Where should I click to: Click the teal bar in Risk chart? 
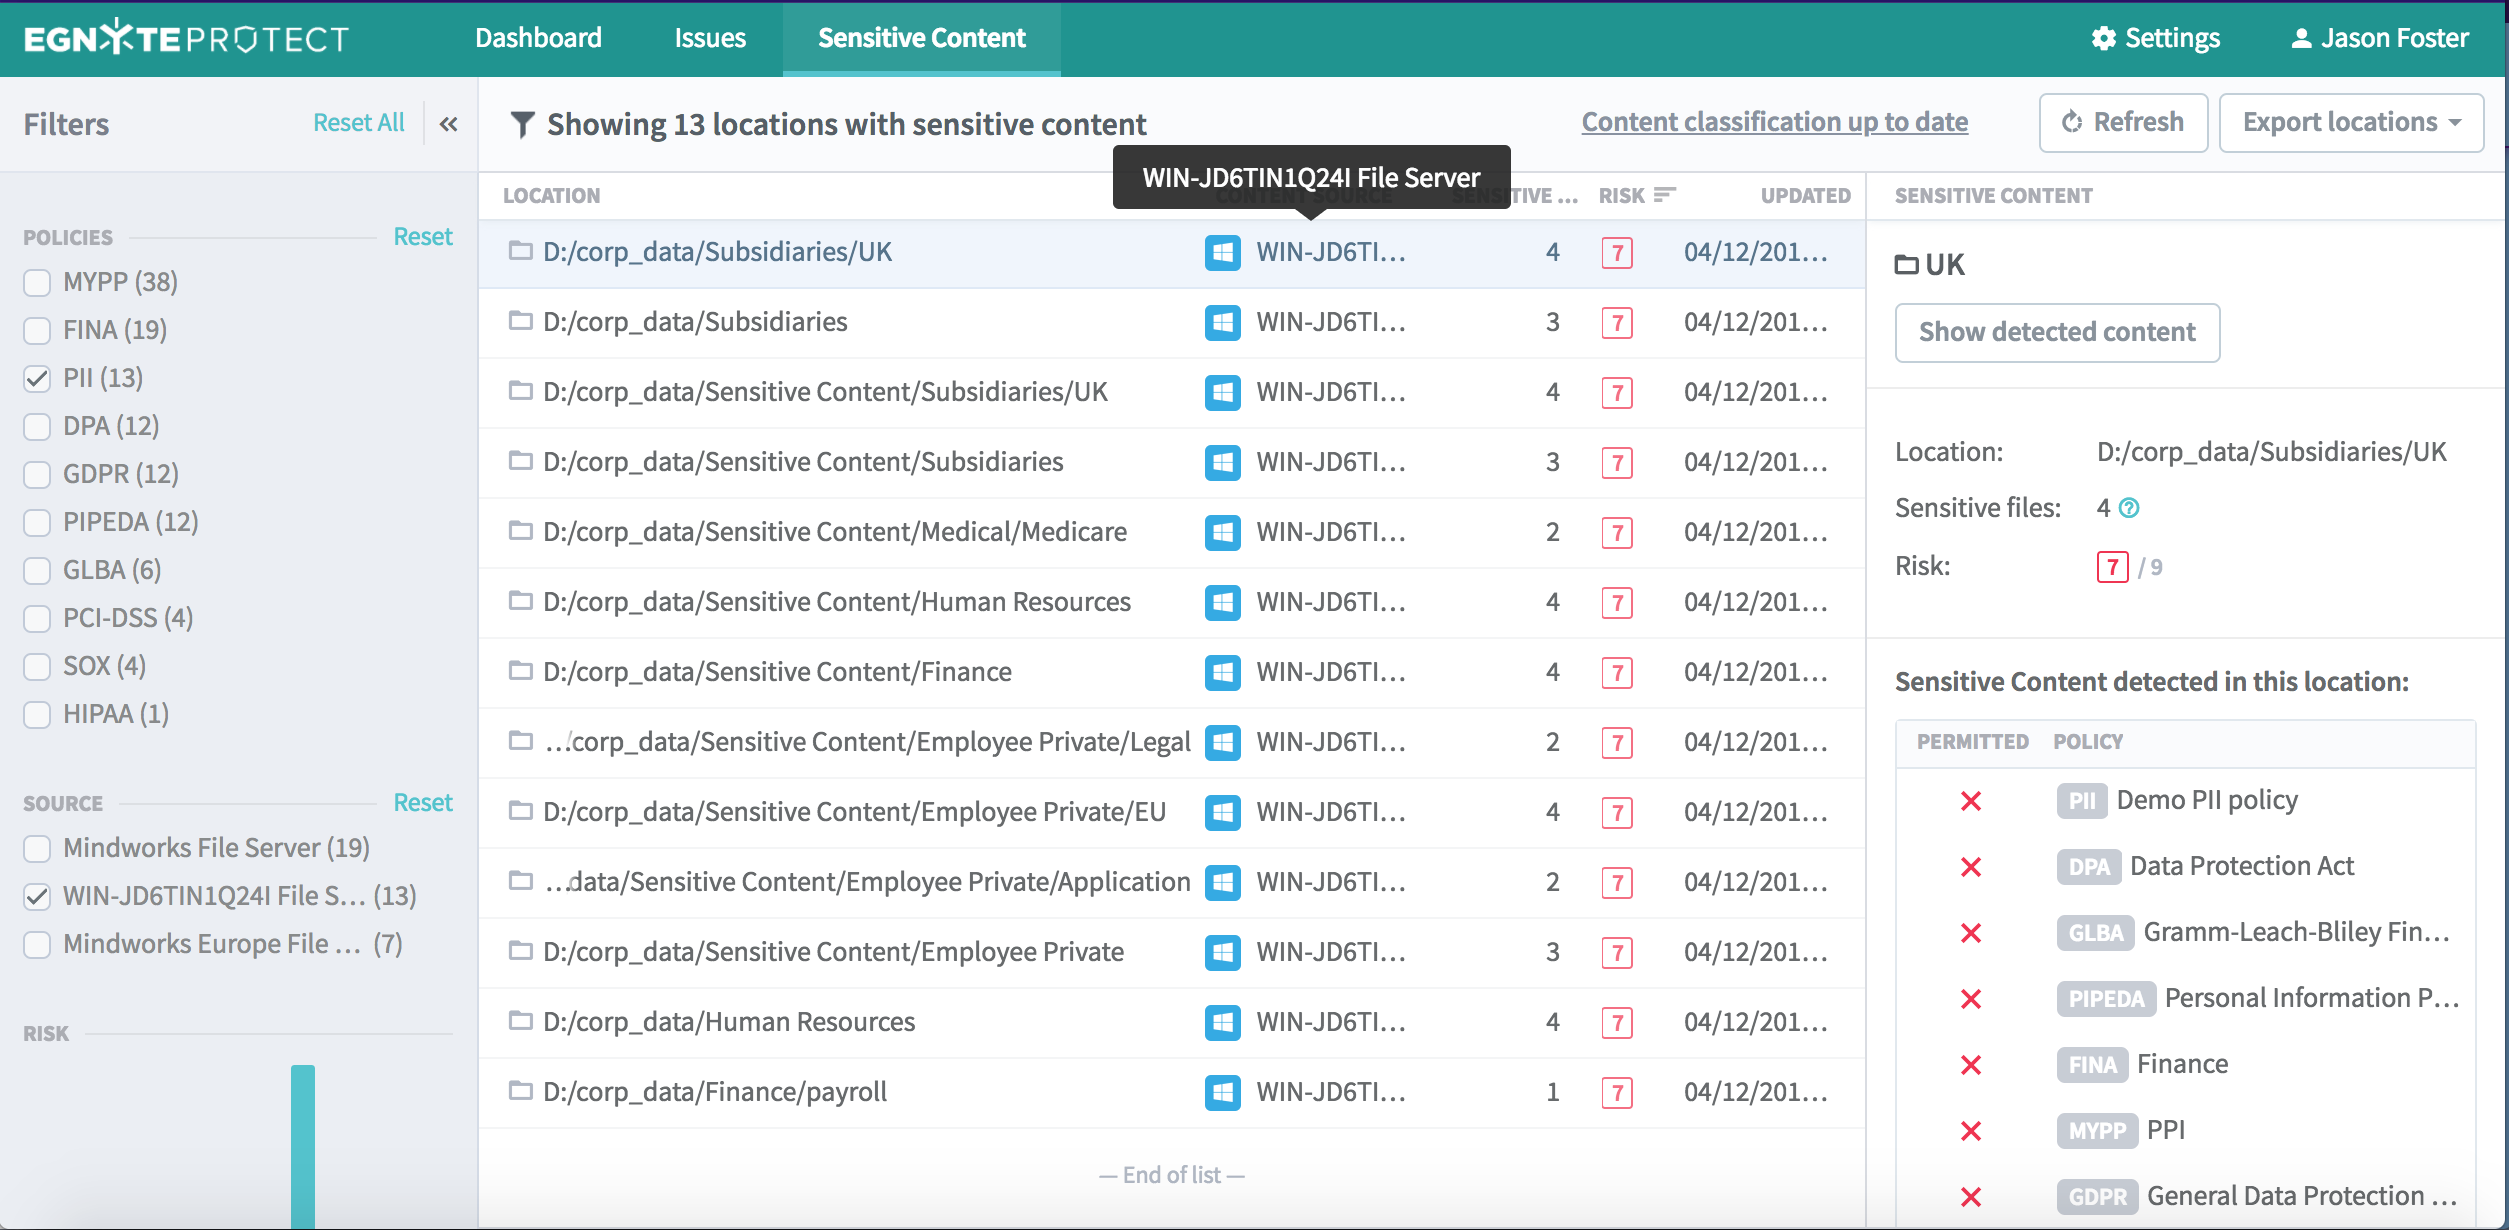tap(303, 1145)
